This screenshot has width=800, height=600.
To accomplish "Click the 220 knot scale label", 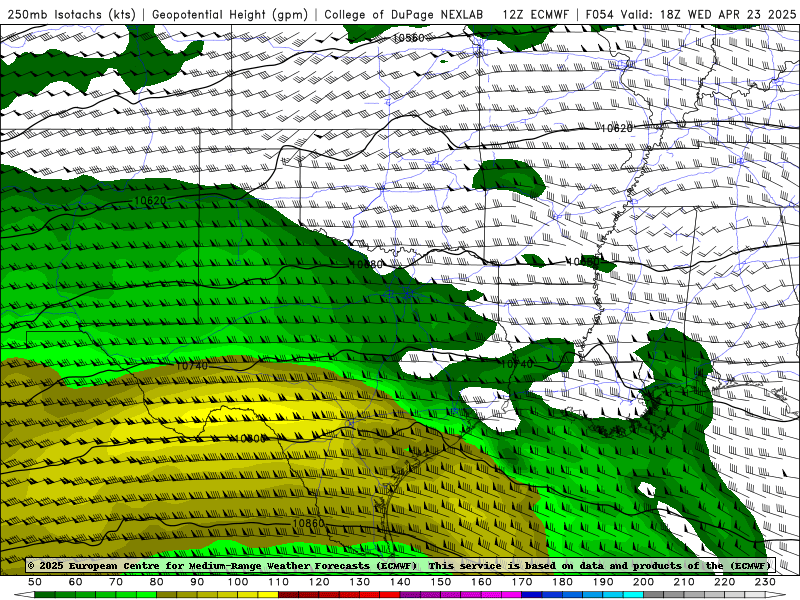I will click(x=724, y=582).
